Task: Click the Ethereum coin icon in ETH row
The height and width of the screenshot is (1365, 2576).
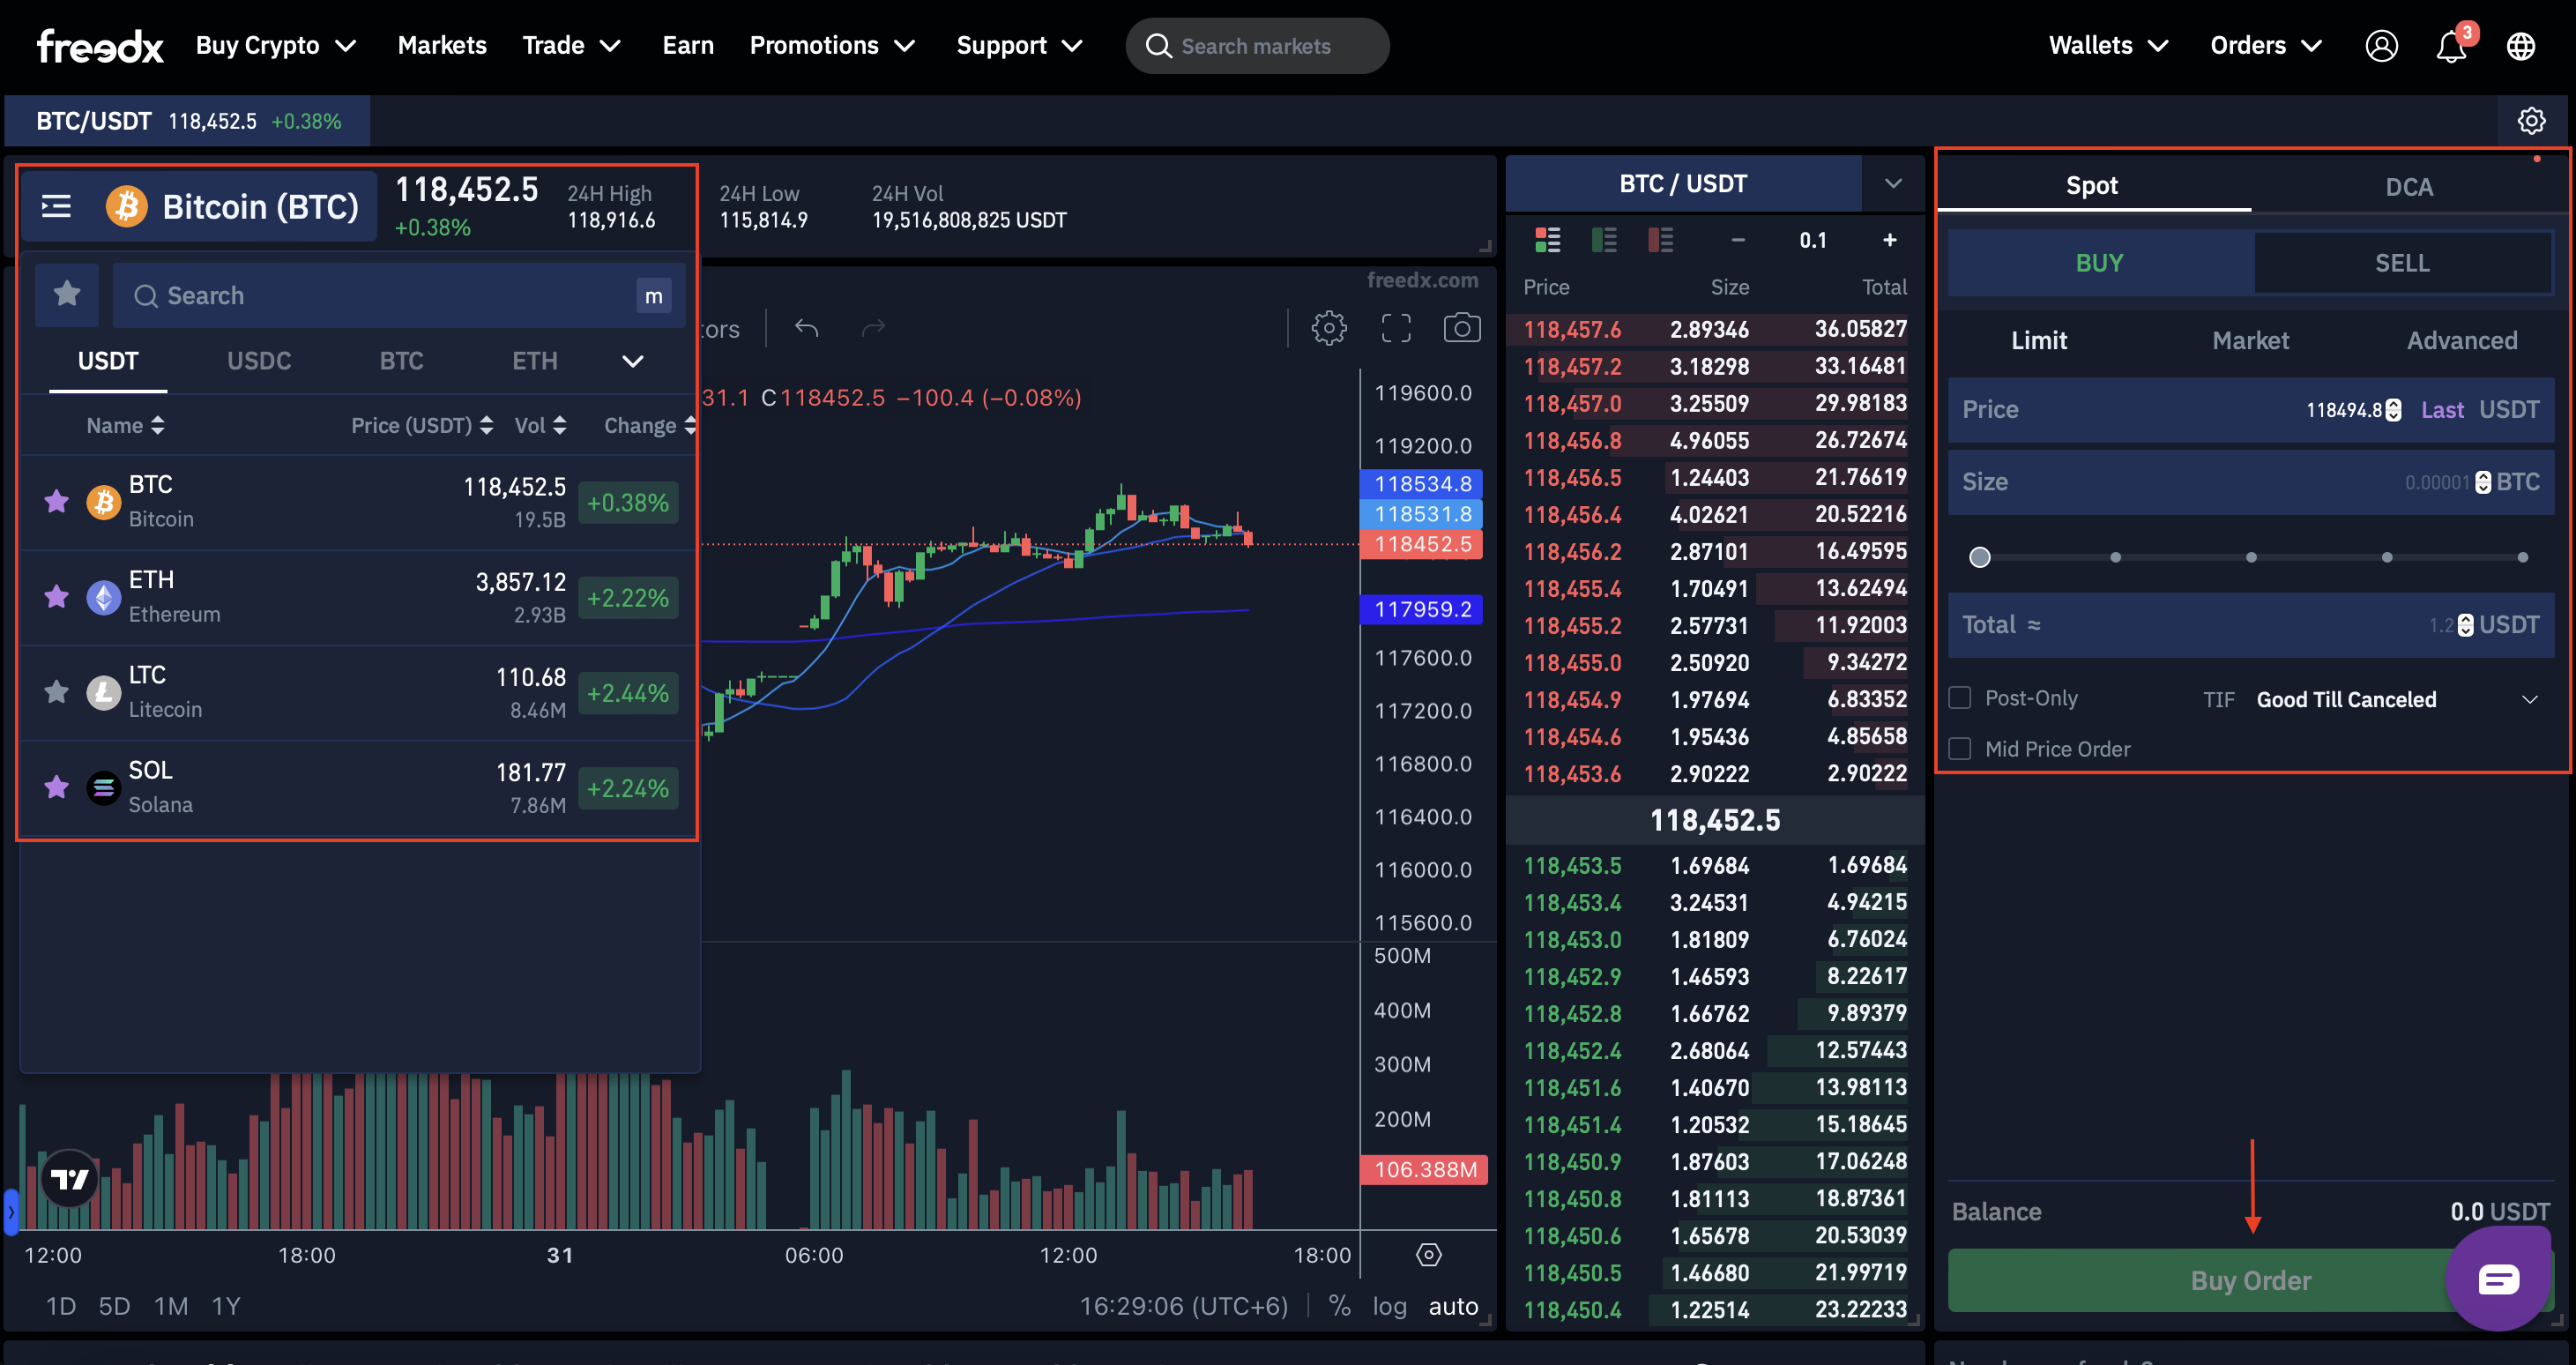Action: click(103, 598)
